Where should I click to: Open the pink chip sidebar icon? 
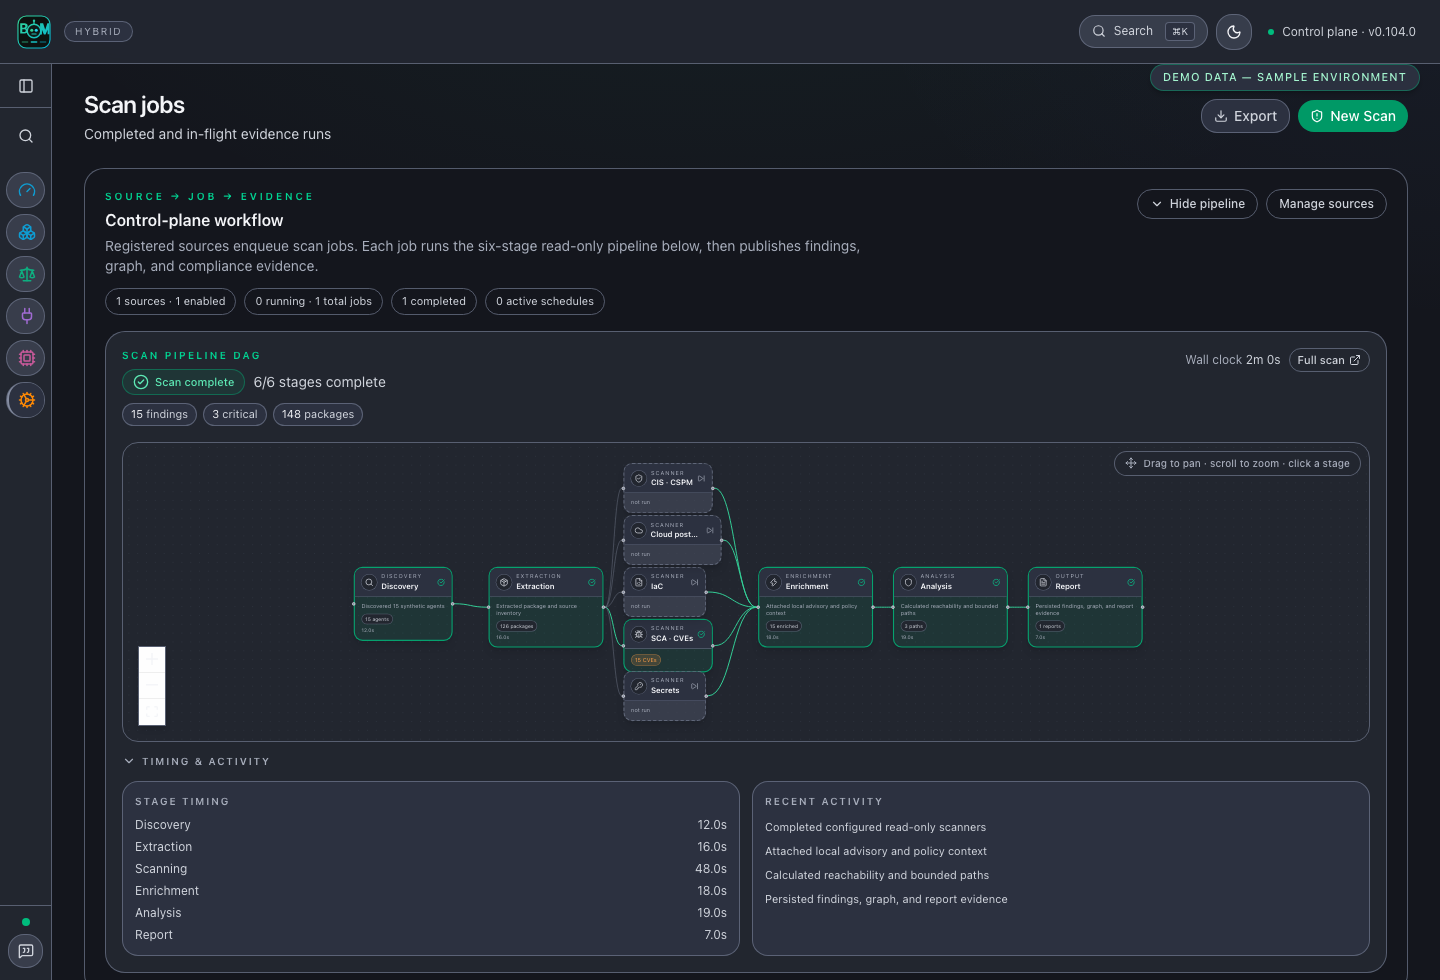pyautogui.click(x=27, y=358)
